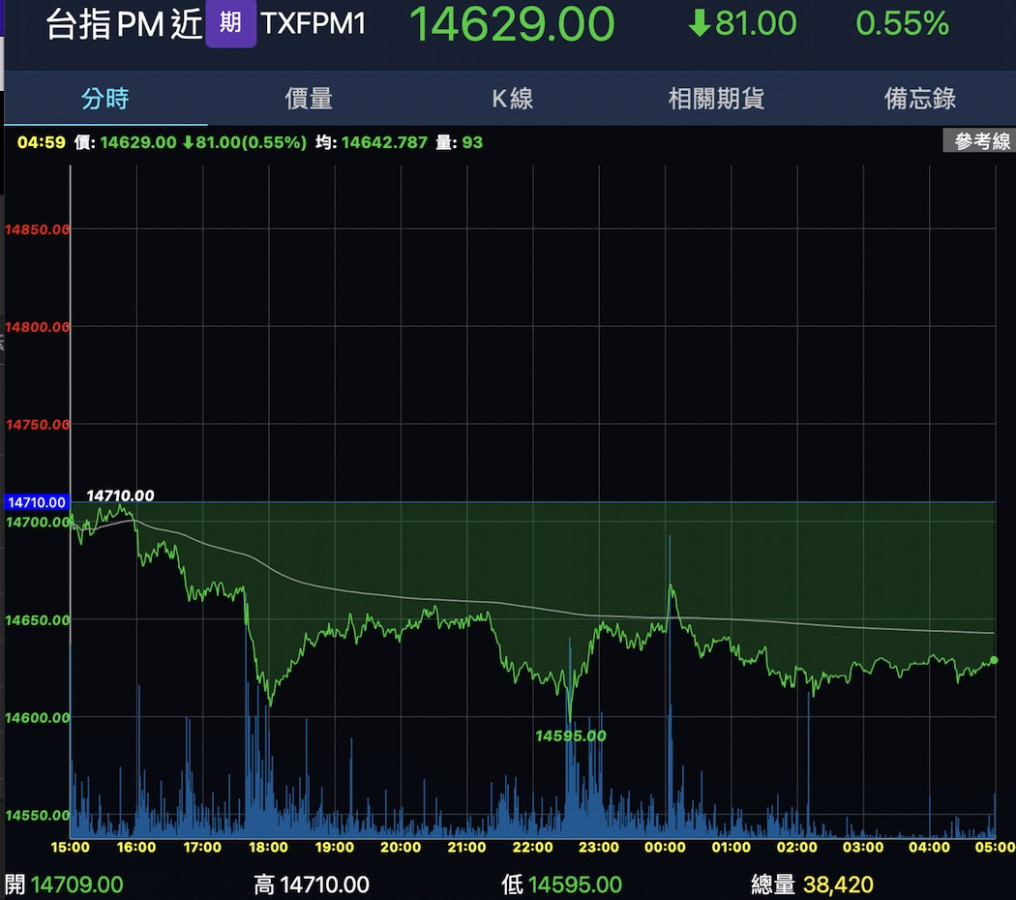This screenshot has width=1016, height=900.
Task: Click the 總量 38,420 total volume value
Action: [837, 884]
